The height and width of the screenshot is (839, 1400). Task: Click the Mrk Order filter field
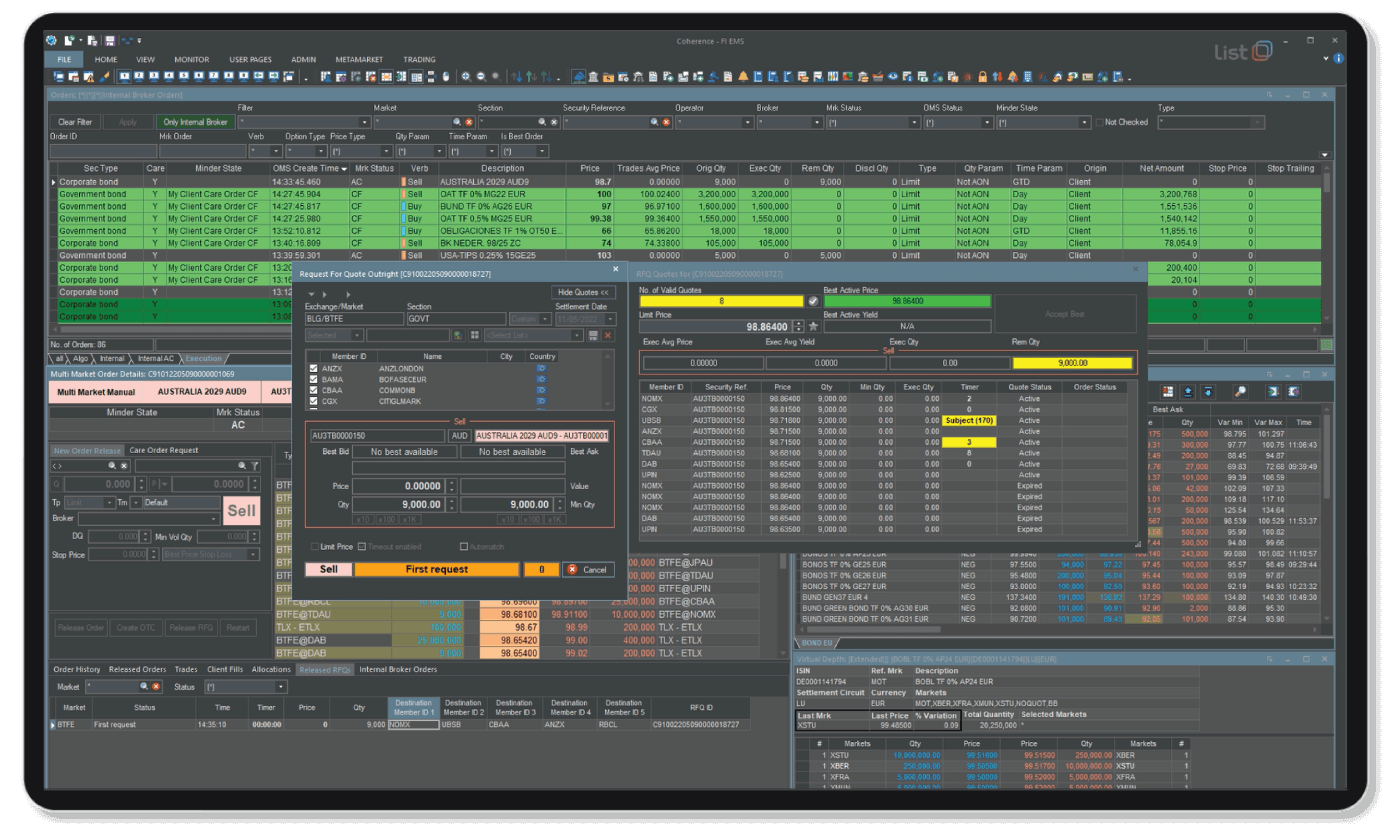tap(203, 151)
